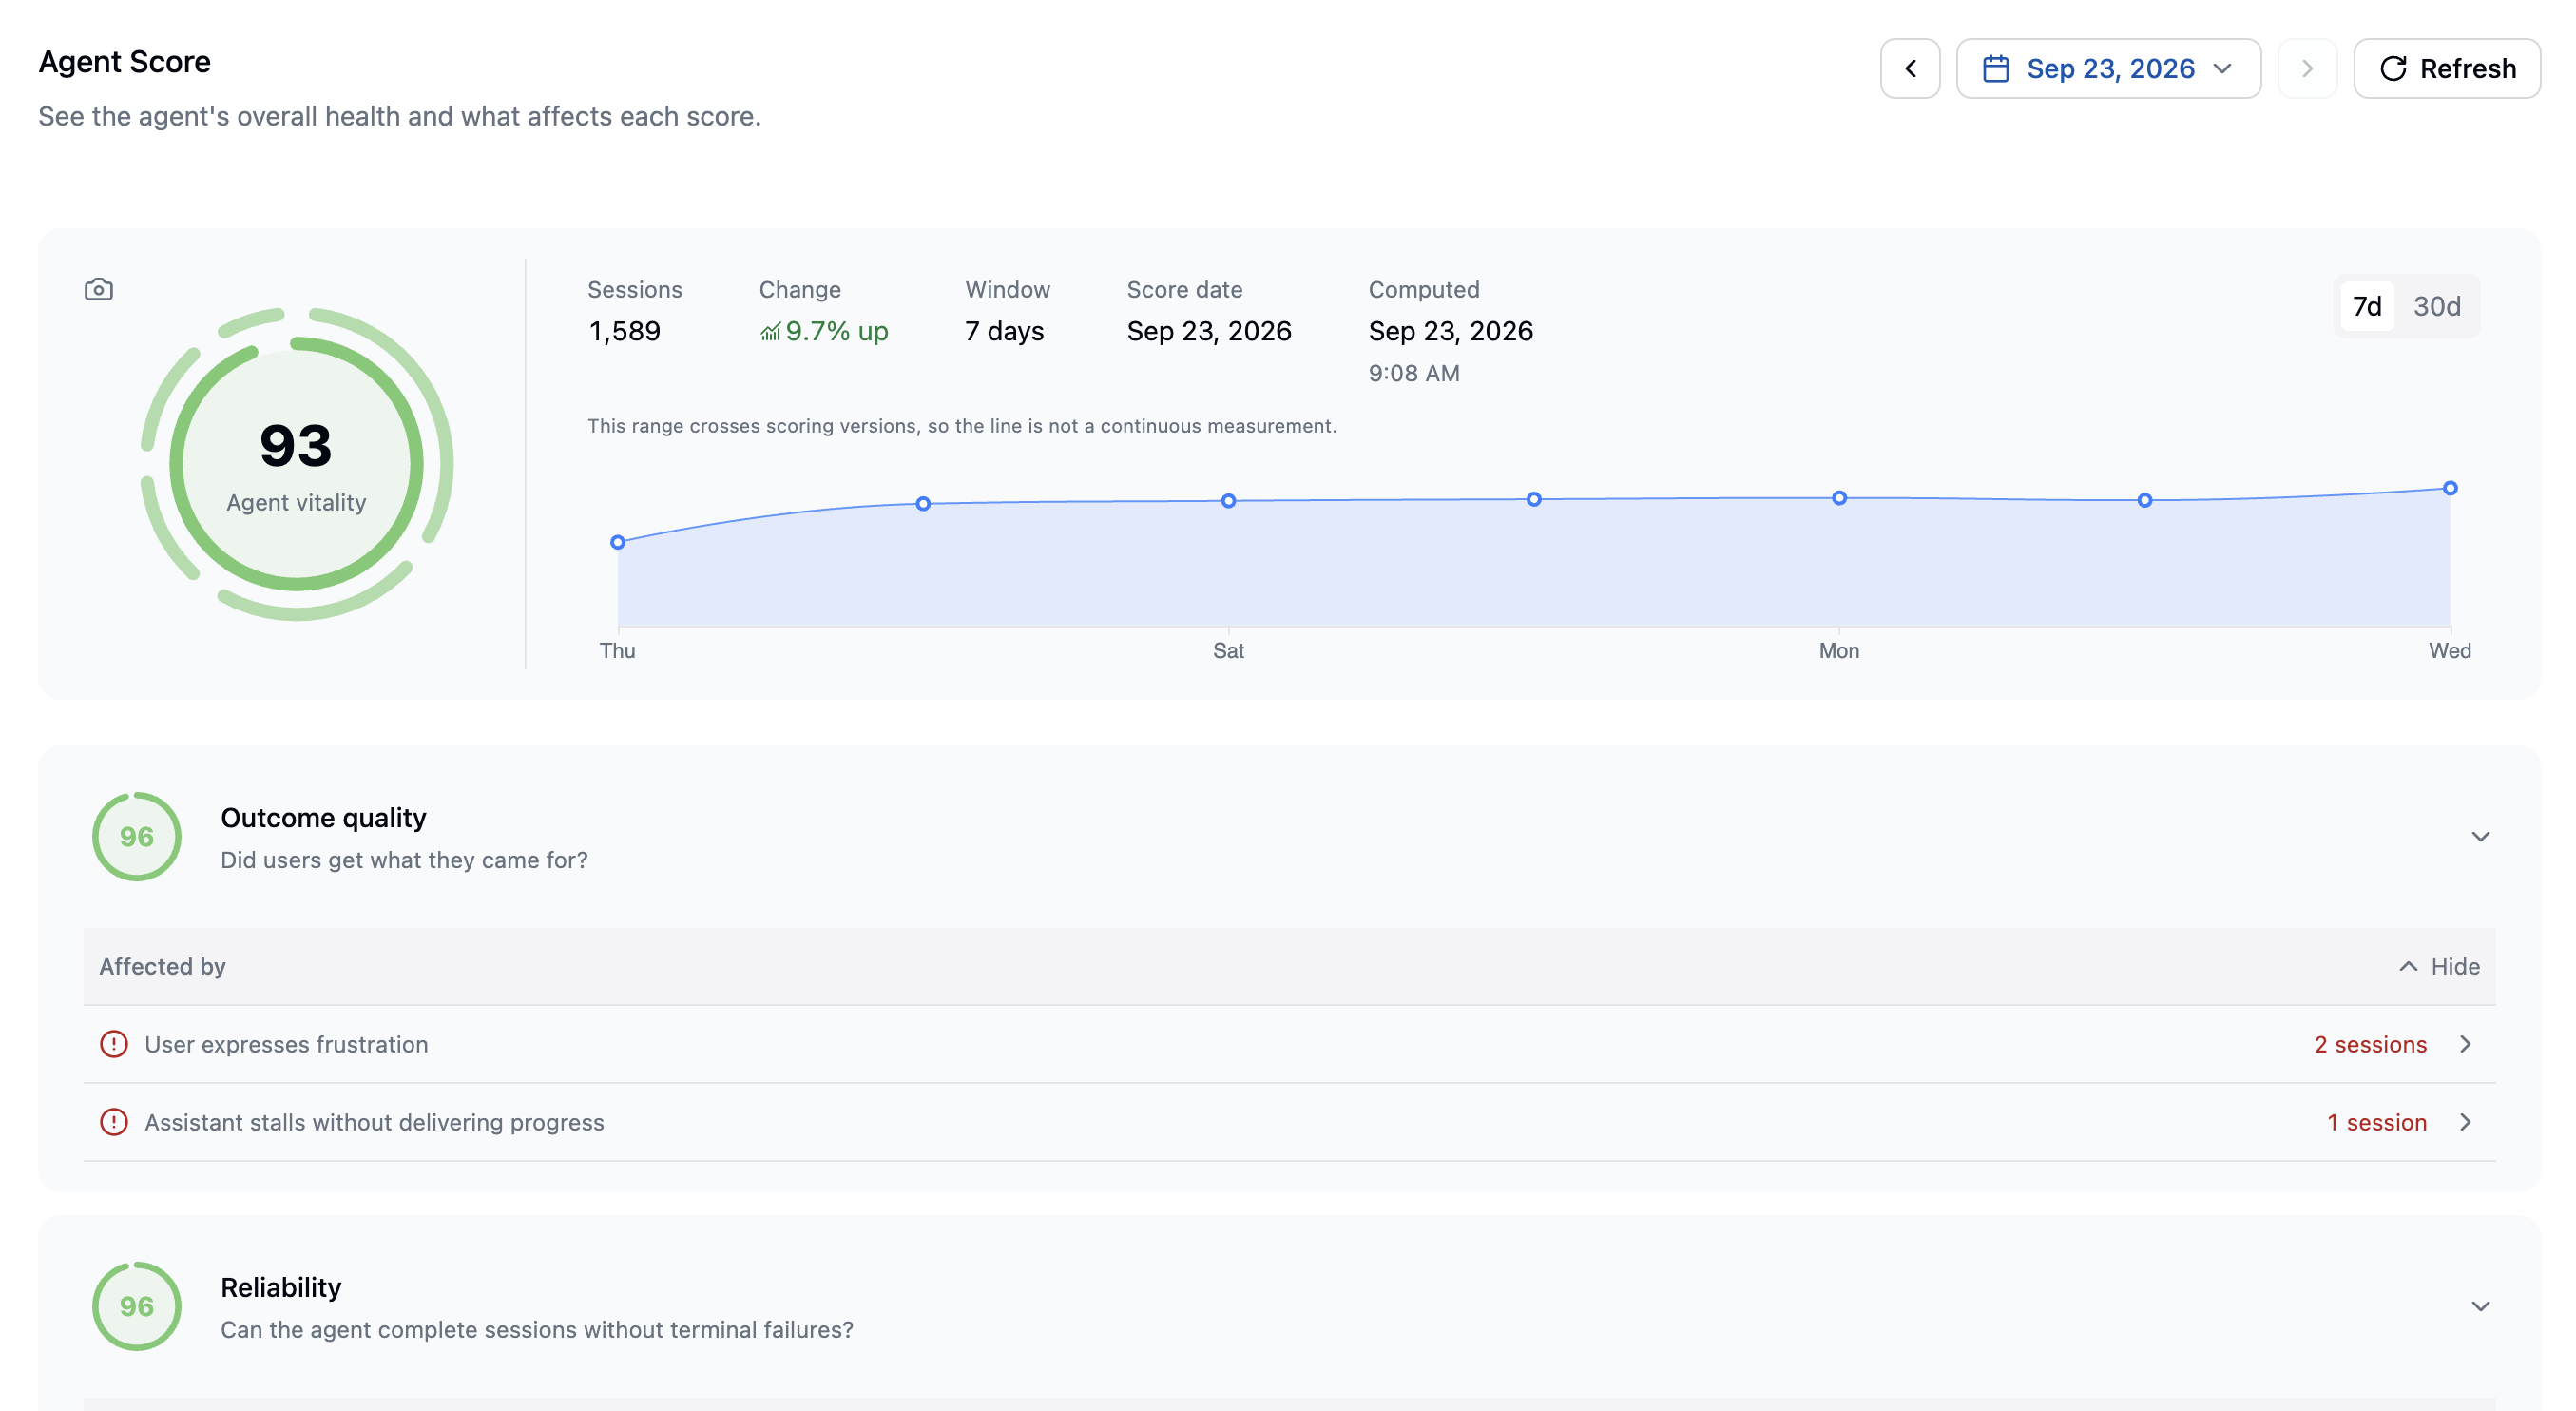2576x1411 pixels.
Task: Click the Outcome quality 96 score ring
Action: [136, 836]
